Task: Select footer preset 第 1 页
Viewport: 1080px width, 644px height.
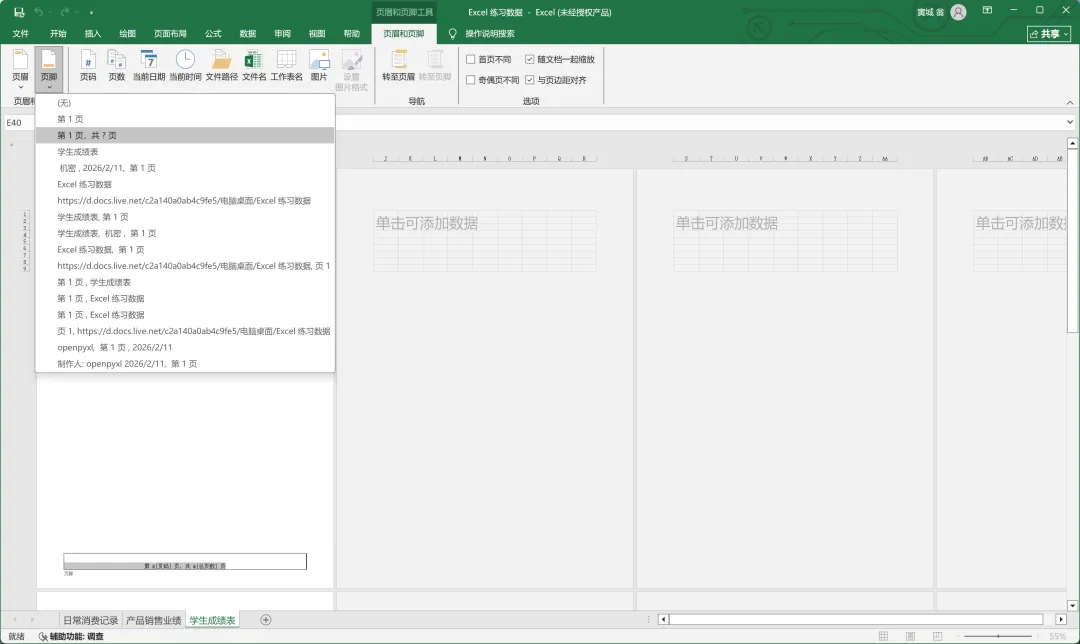Action: [185, 119]
